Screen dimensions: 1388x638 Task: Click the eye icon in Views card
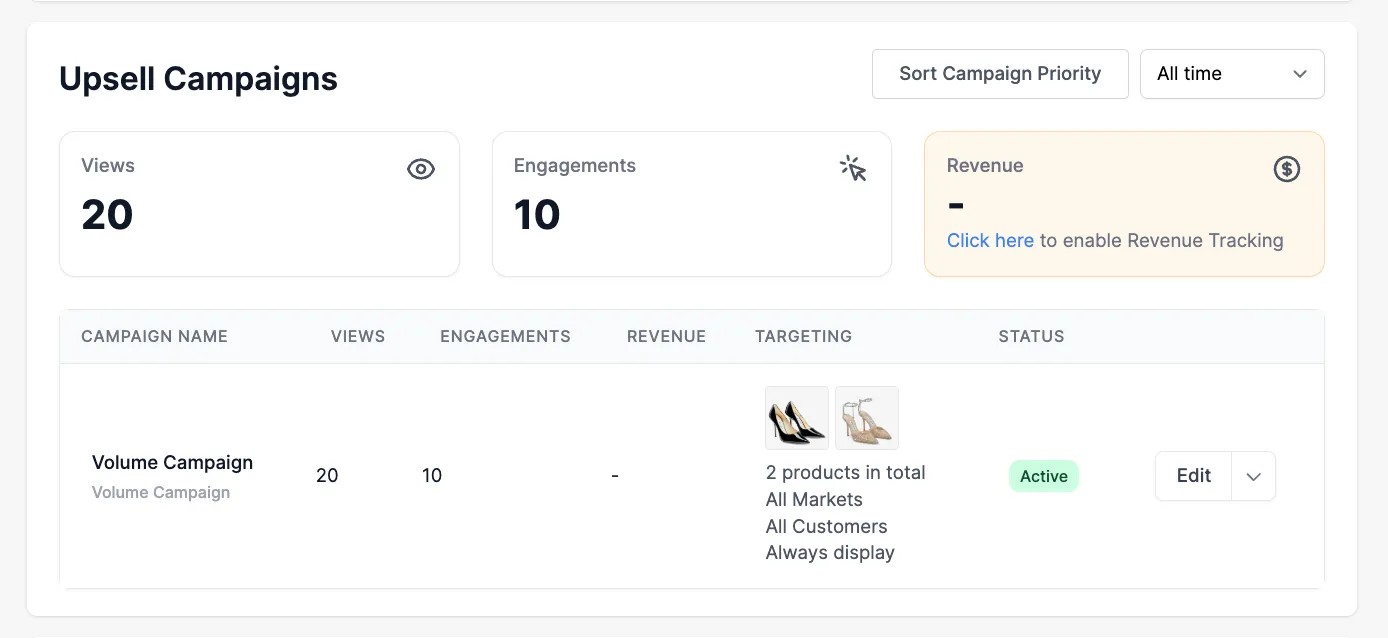[x=421, y=169]
